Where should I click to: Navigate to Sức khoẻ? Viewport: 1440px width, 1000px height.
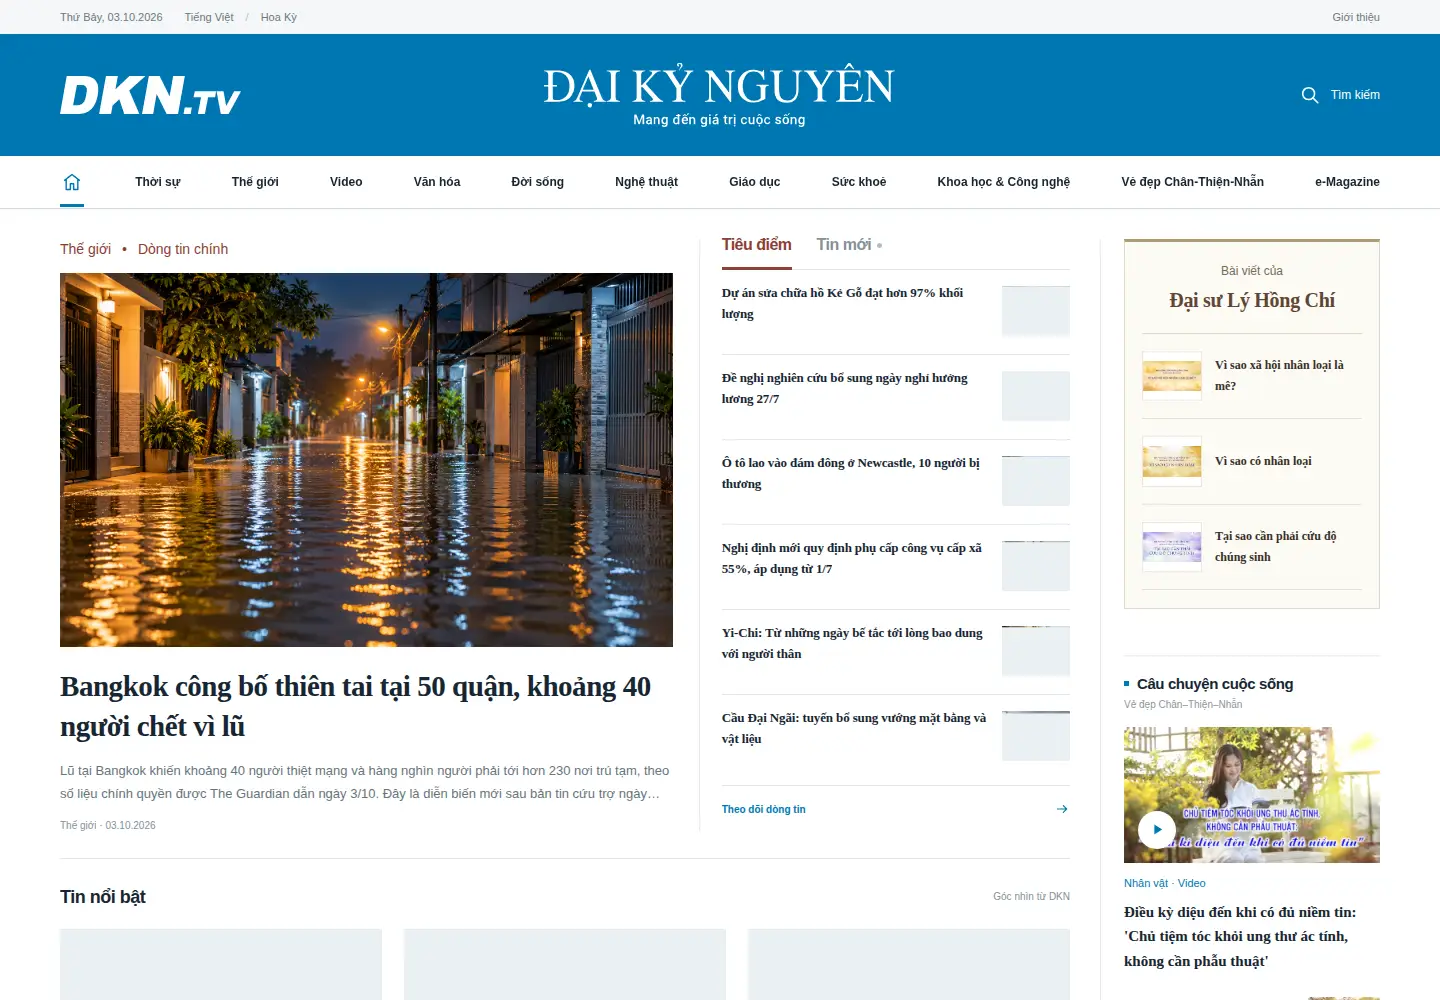tap(859, 182)
